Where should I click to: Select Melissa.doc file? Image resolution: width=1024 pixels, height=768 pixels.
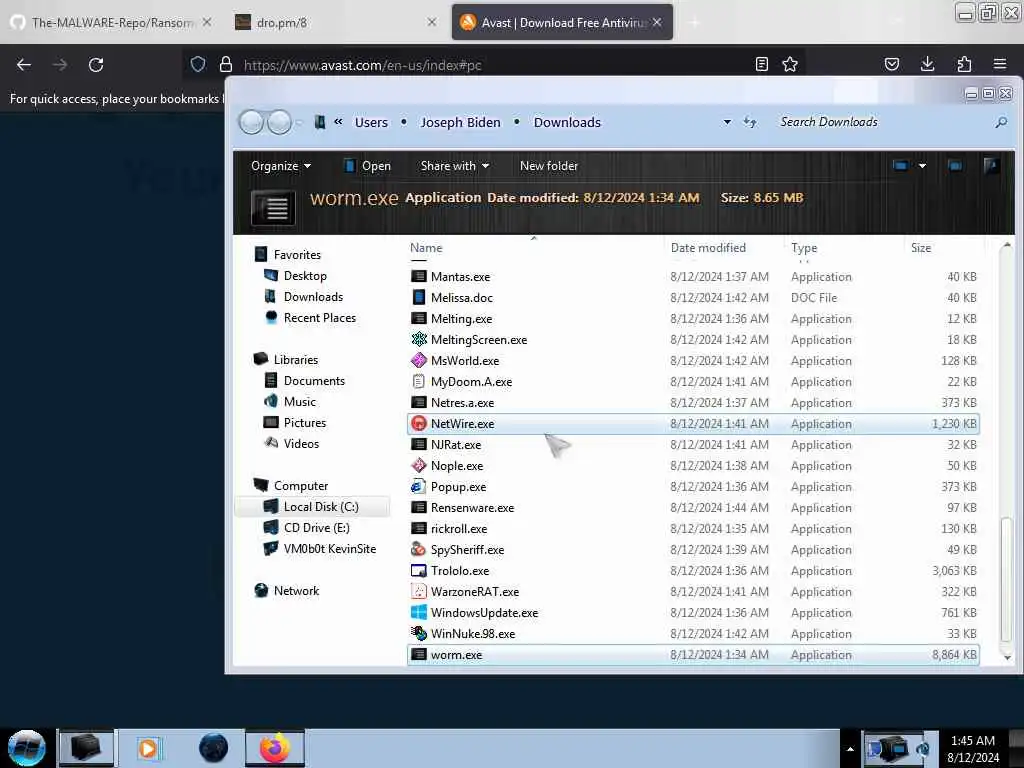click(693, 297)
